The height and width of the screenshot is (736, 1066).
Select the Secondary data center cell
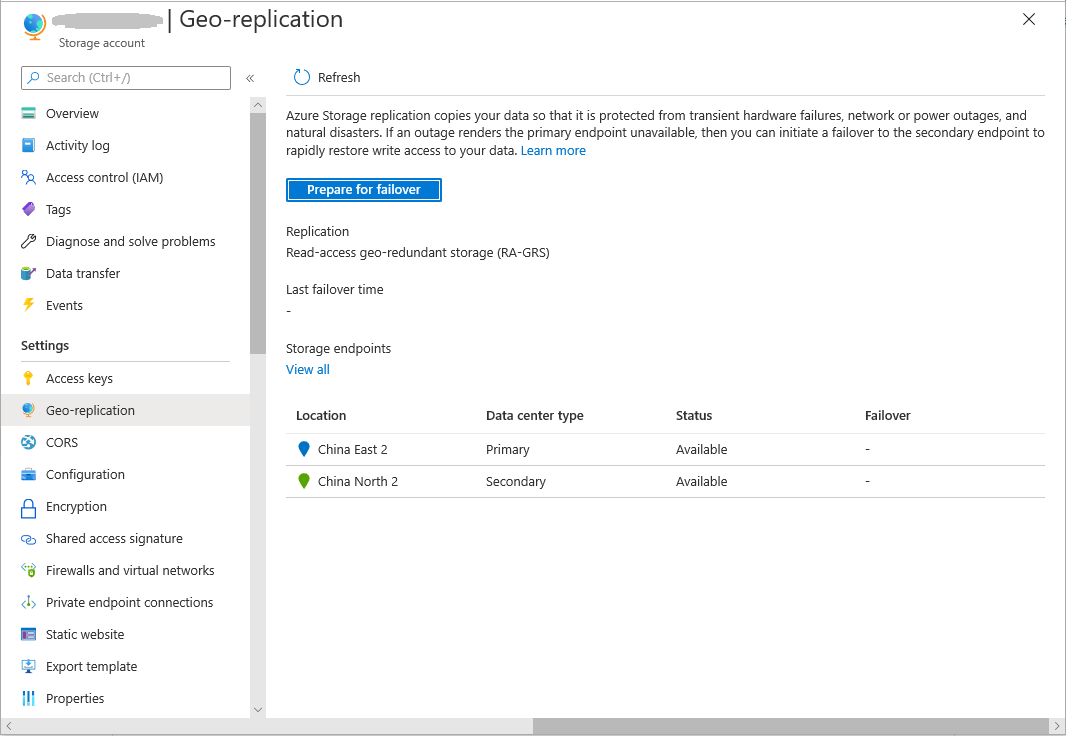click(515, 482)
